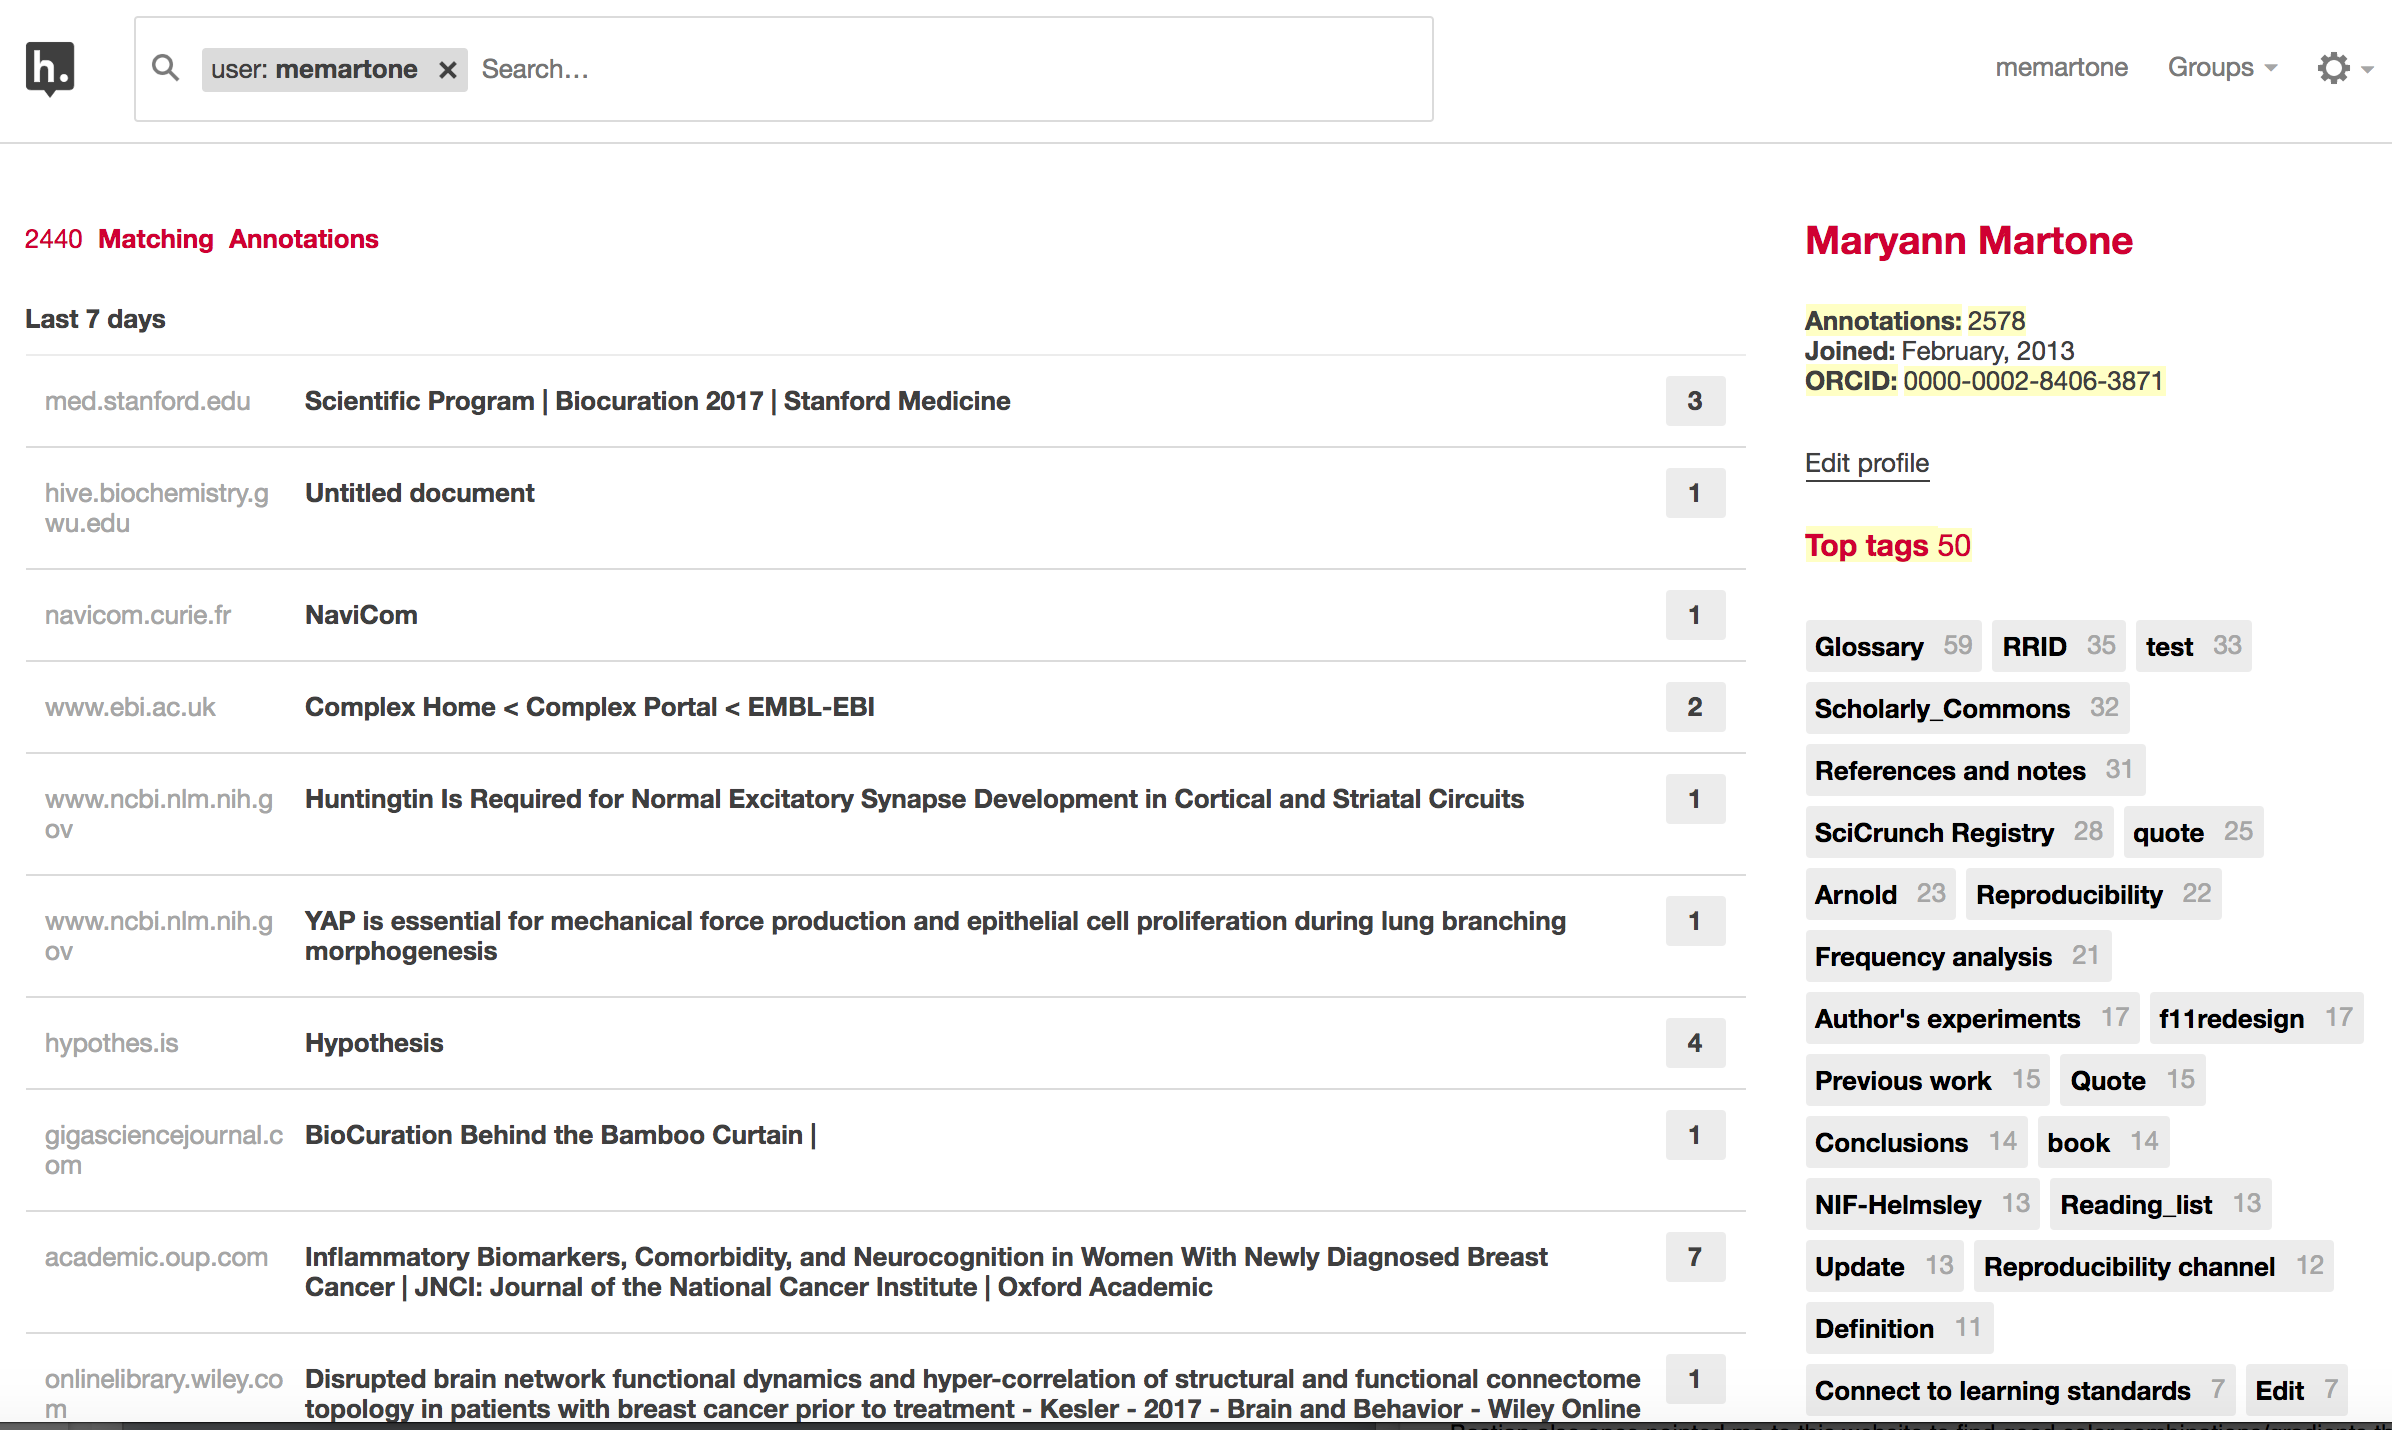Filter by the f11redesign tag
This screenshot has width=2392, height=1430.
pyautogui.click(x=2256, y=1018)
